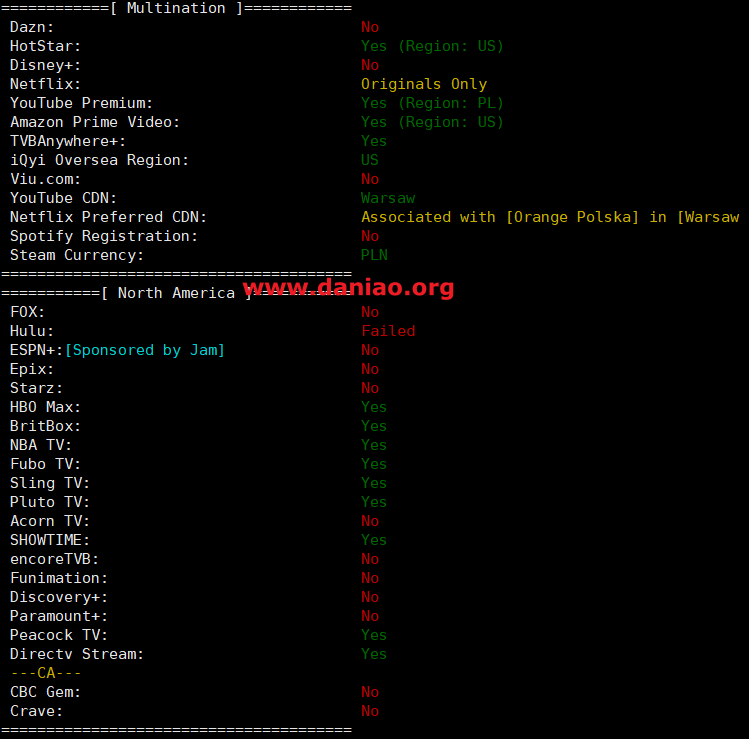
Task: Click the "Starz:" label
Action: coord(36,388)
